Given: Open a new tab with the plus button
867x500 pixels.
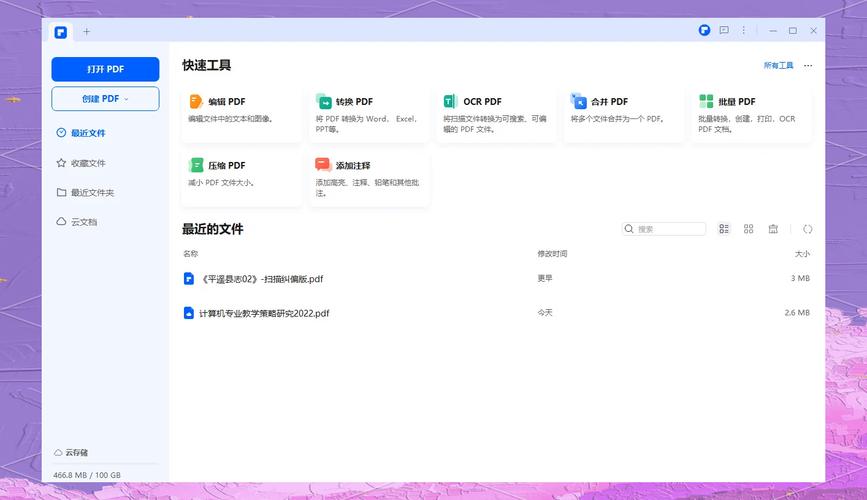Looking at the screenshot, I should click(86, 32).
